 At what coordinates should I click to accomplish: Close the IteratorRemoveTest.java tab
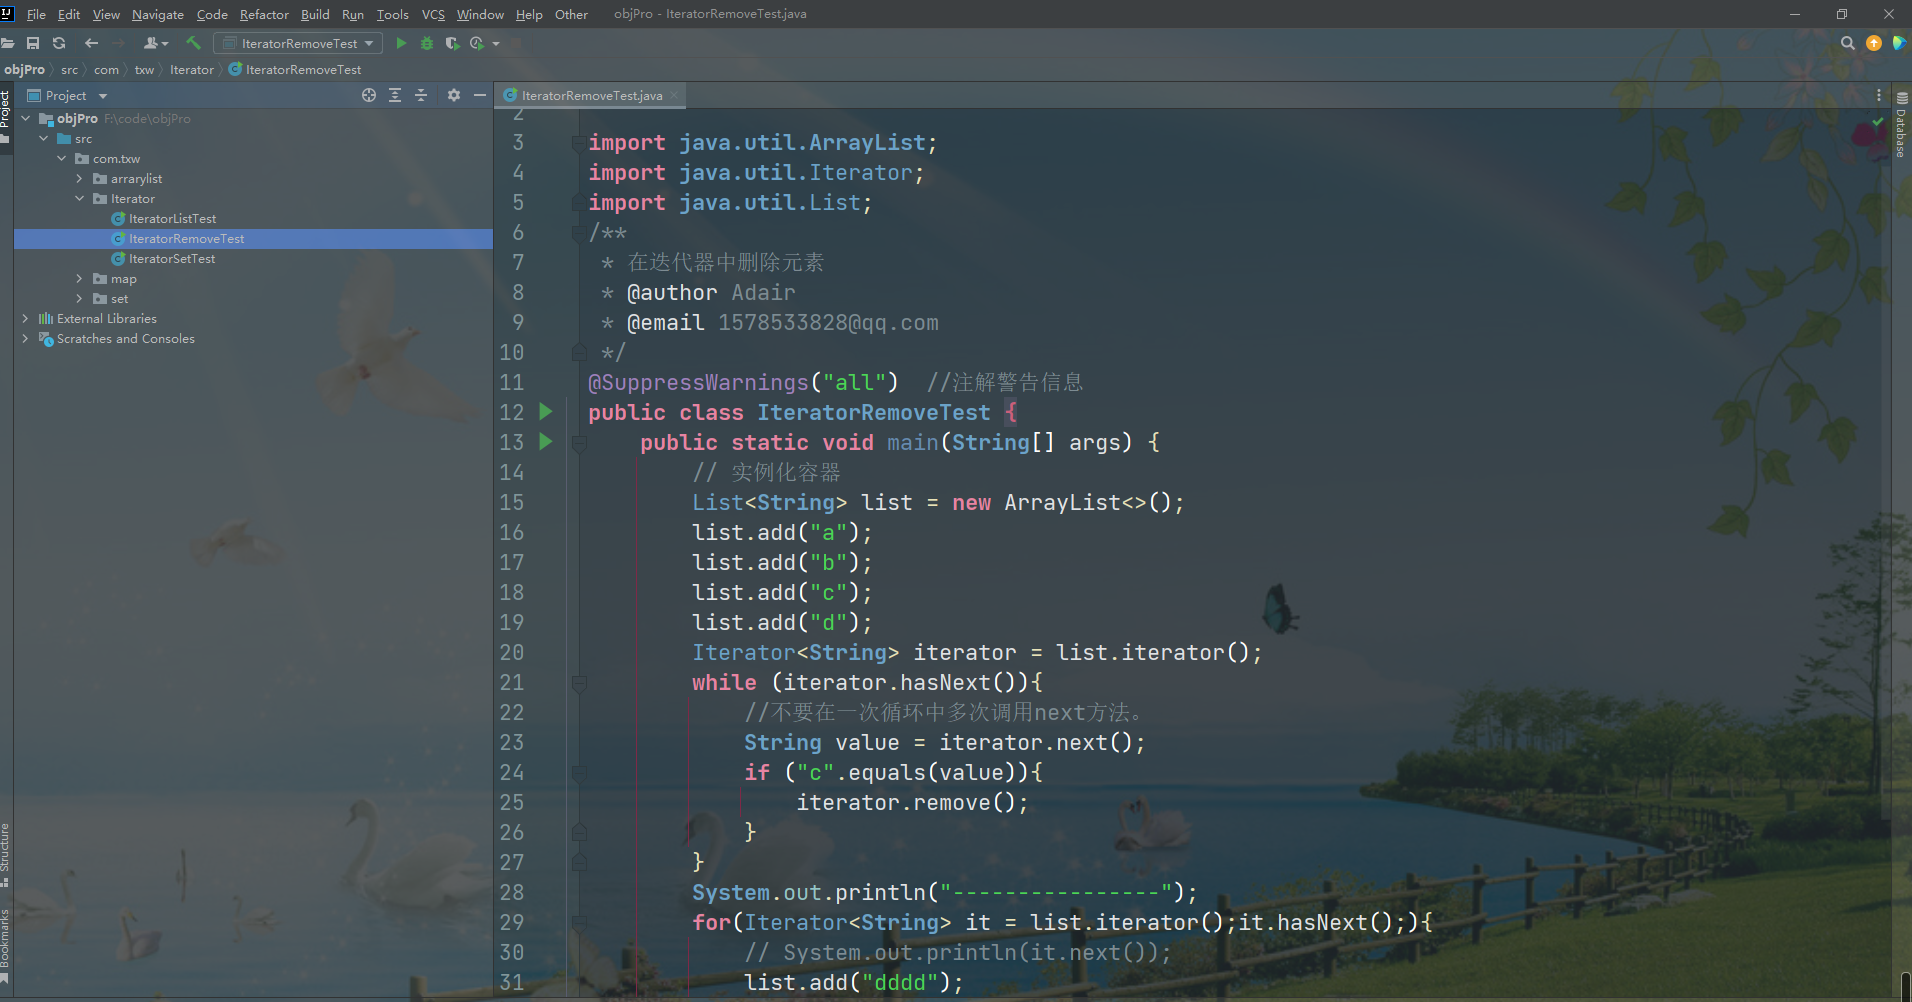pyautogui.click(x=674, y=95)
